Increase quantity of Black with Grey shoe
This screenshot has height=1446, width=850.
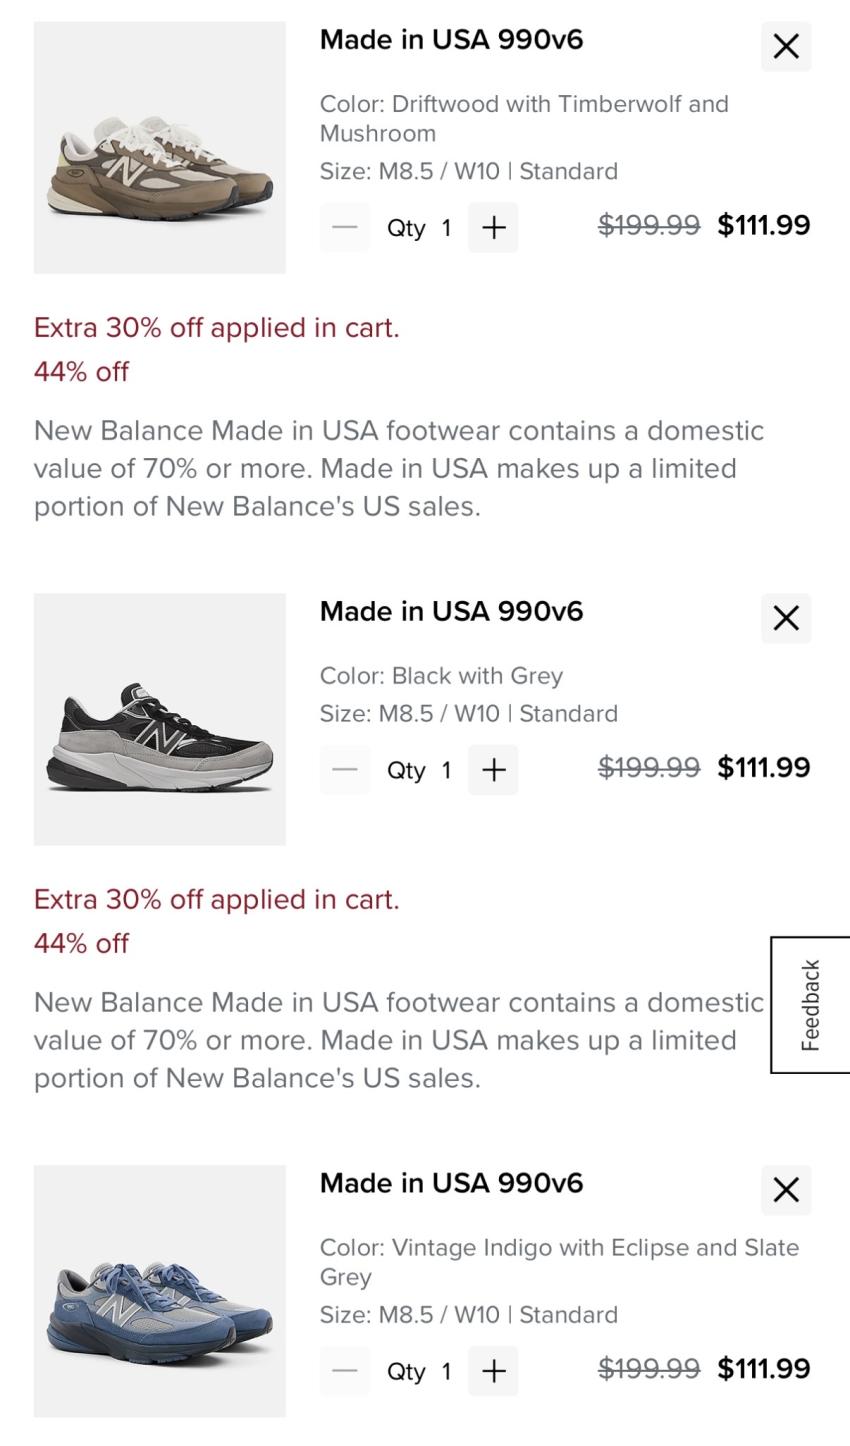(x=493, y=770)
